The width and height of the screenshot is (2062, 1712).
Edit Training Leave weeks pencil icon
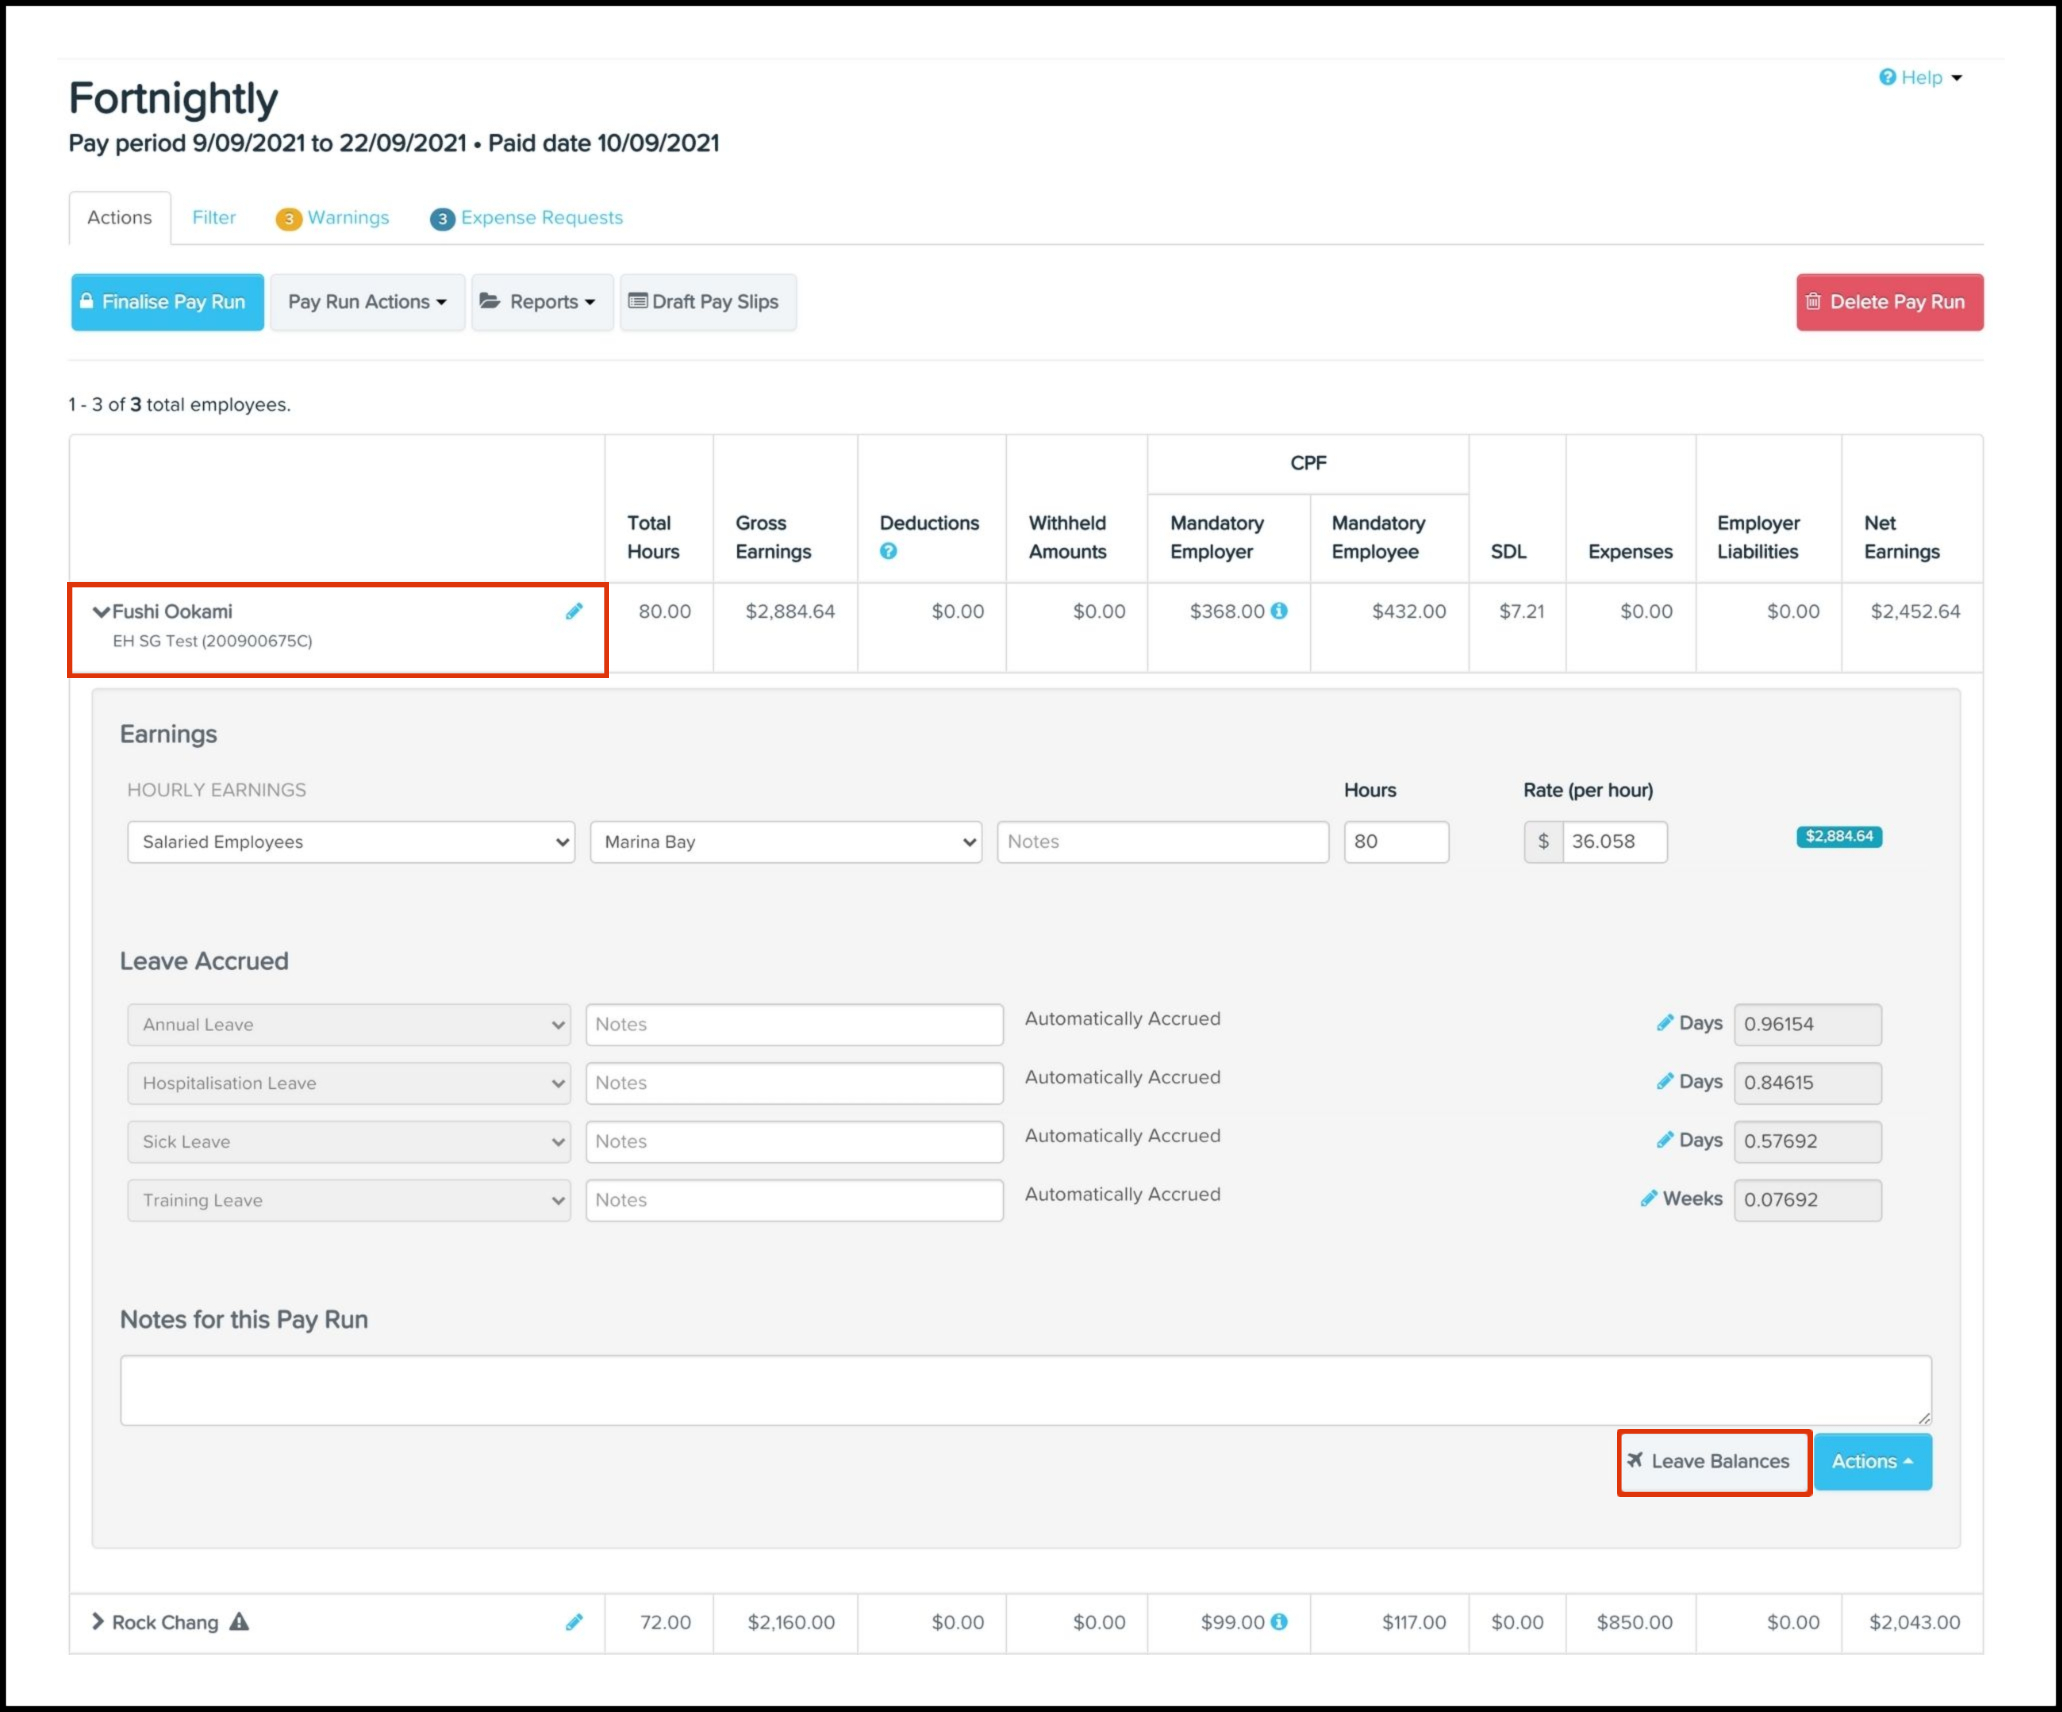point(1649,1198)
